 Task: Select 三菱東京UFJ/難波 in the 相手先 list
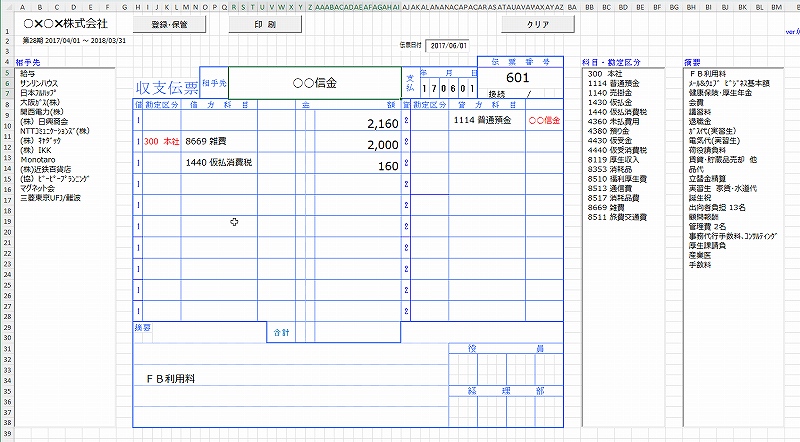[x=50, y=198]
